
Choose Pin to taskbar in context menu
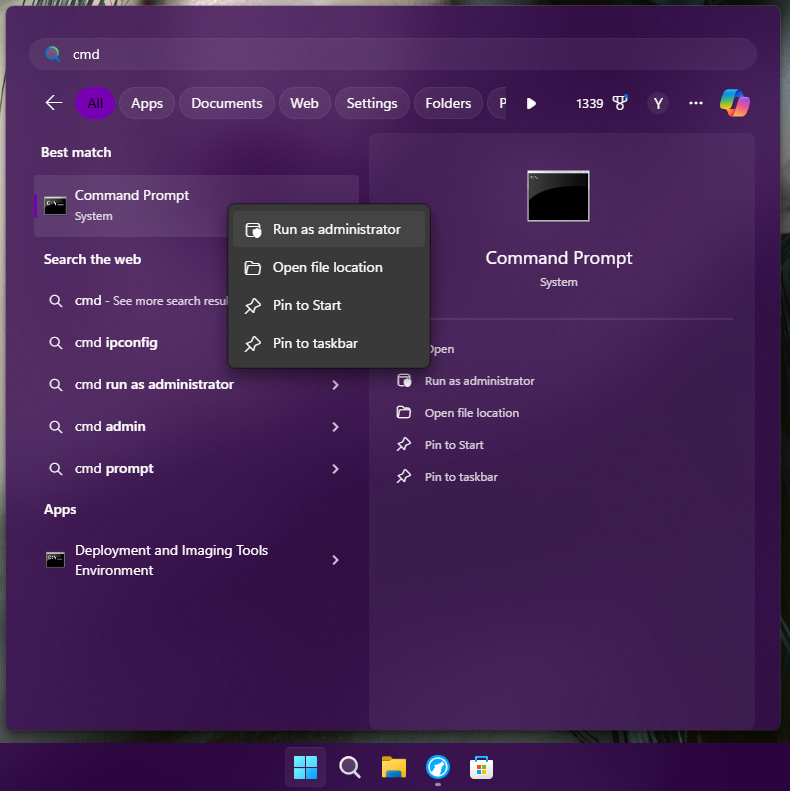point(329,344)
